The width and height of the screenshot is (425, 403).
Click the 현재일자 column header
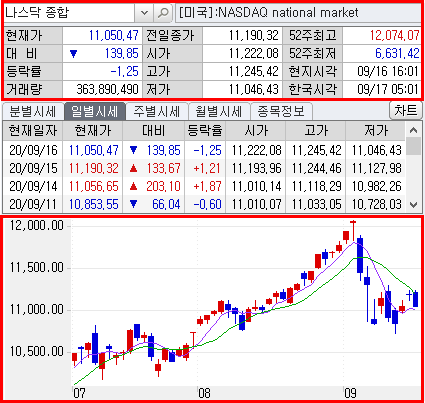(x=33, y=131)
